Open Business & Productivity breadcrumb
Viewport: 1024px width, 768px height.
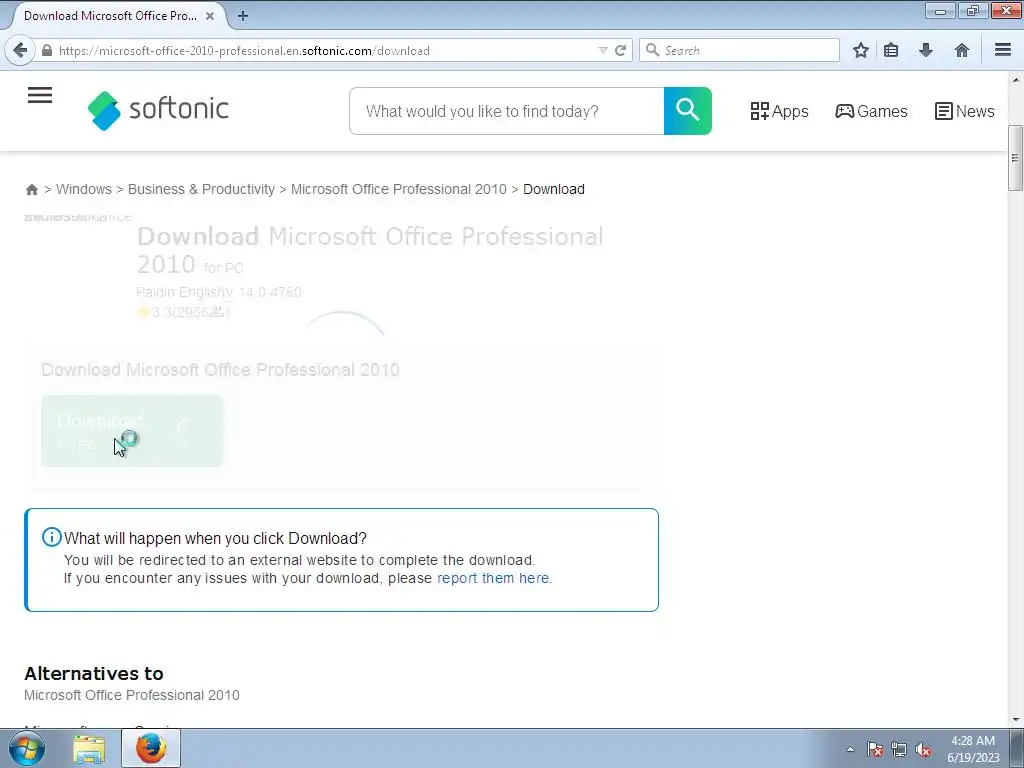(201, 189)
